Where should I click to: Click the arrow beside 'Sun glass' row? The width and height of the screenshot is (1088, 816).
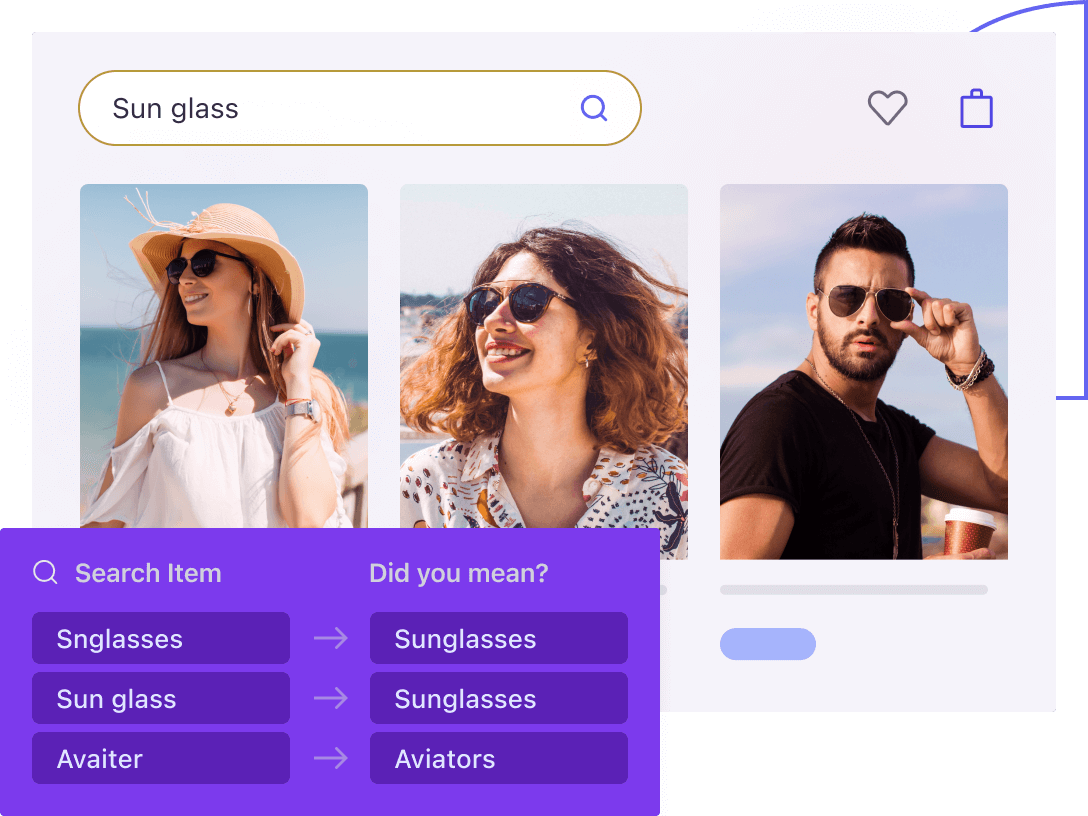point(330,698)
